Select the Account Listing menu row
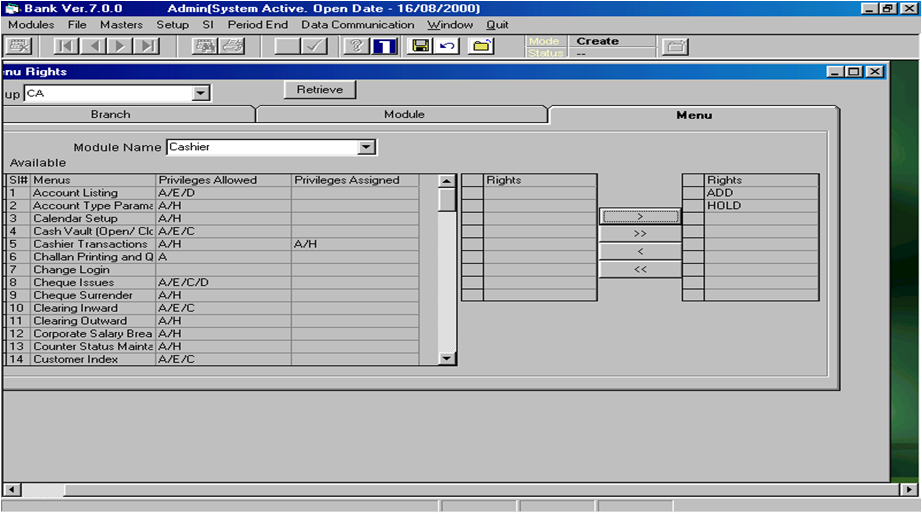922x514 pixels. 213,193
